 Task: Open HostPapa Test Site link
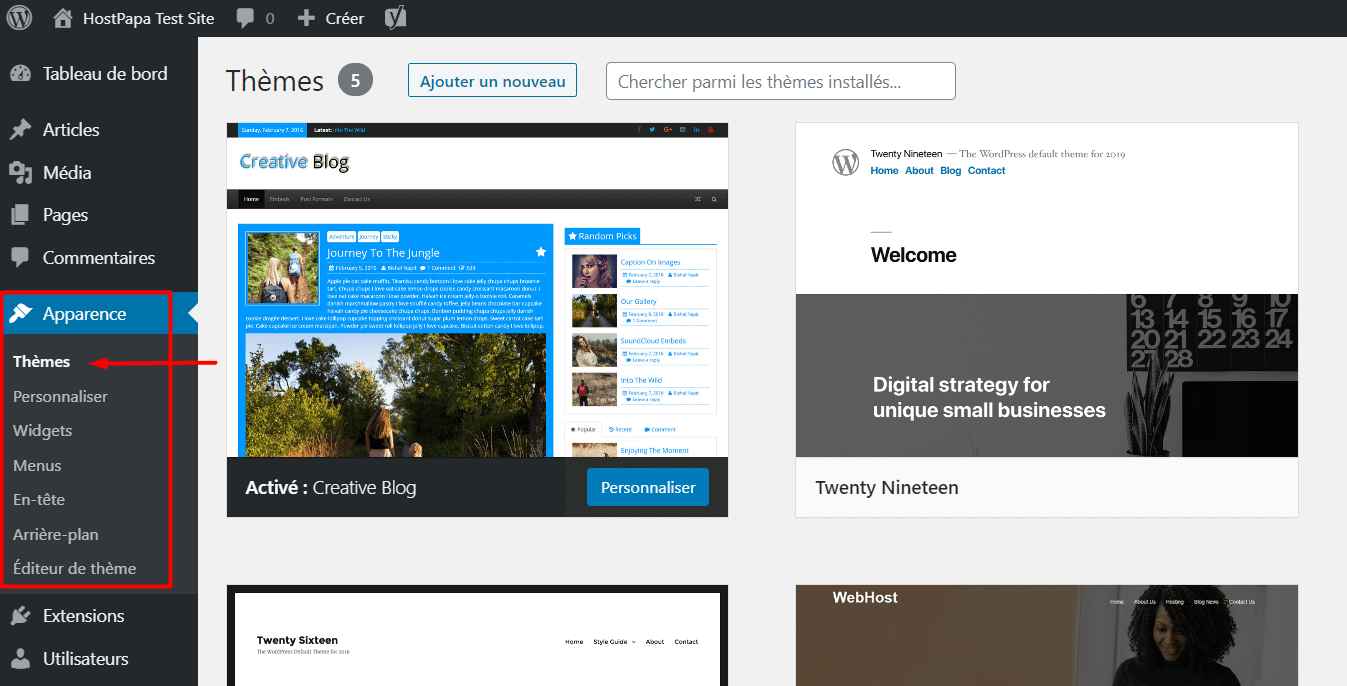point(148,18)
